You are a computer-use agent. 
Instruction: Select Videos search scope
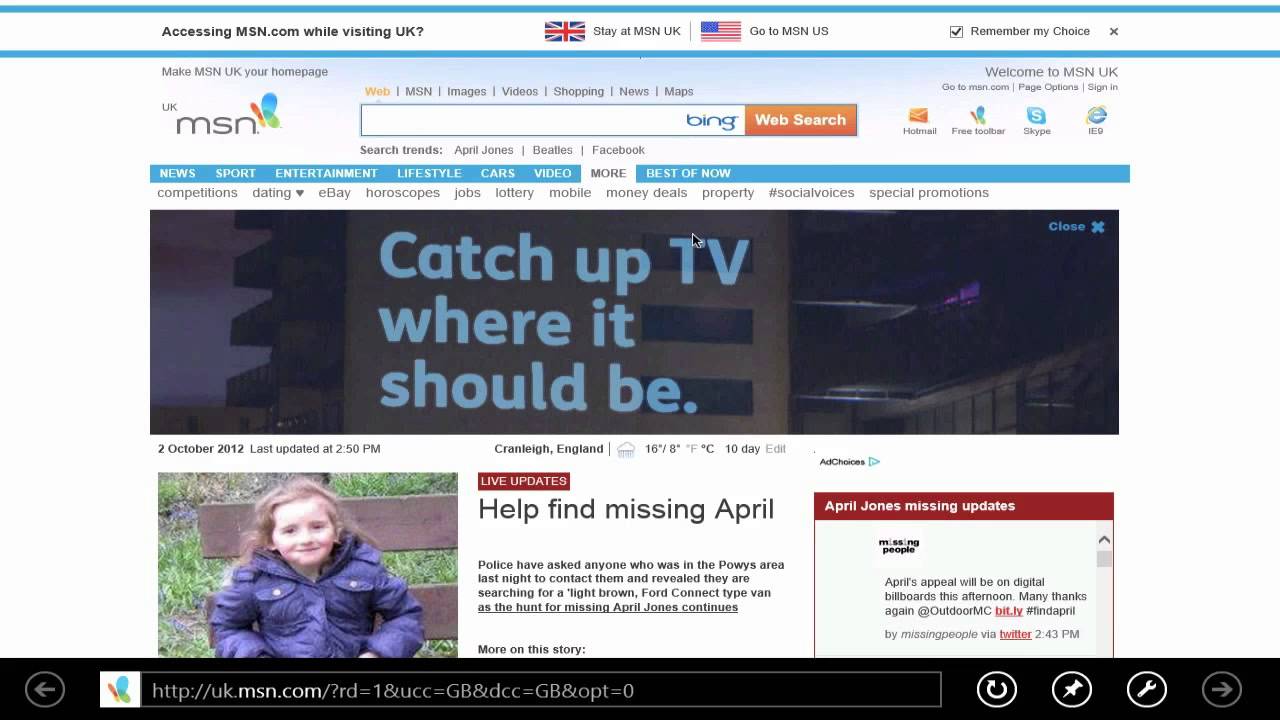click(x=519, y=91)
